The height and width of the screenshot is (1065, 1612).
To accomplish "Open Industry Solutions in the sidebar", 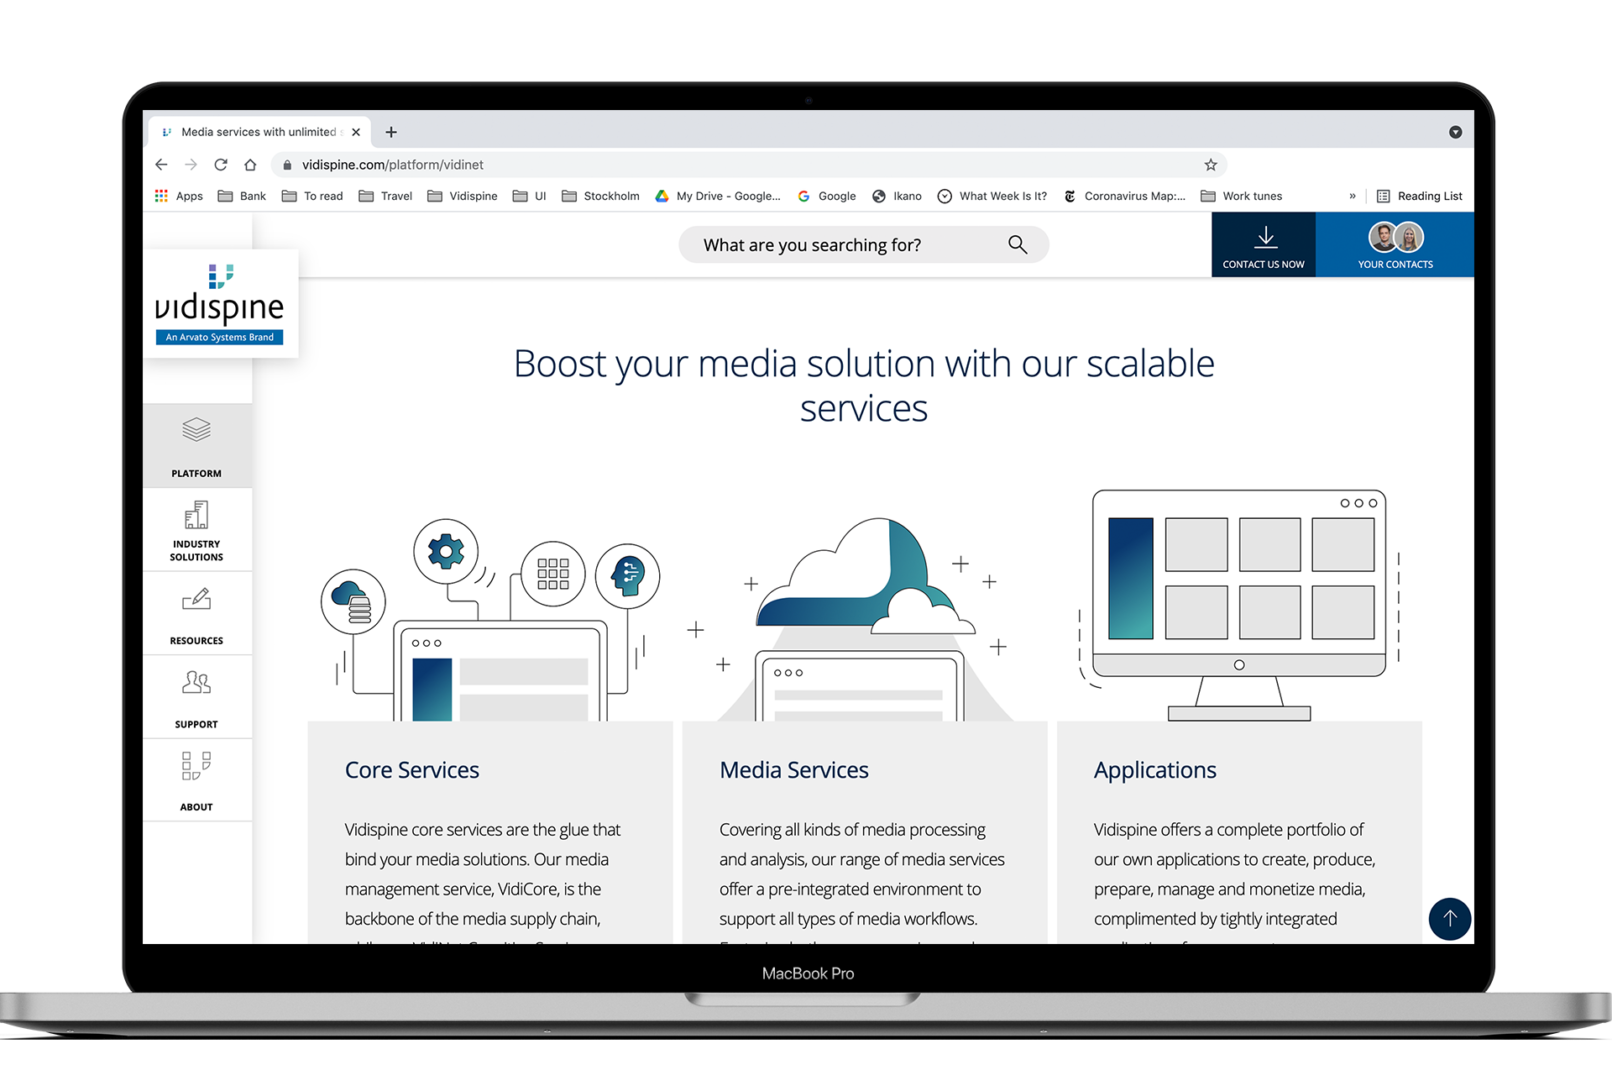I will pyautogui.click(x=196, y=530).
